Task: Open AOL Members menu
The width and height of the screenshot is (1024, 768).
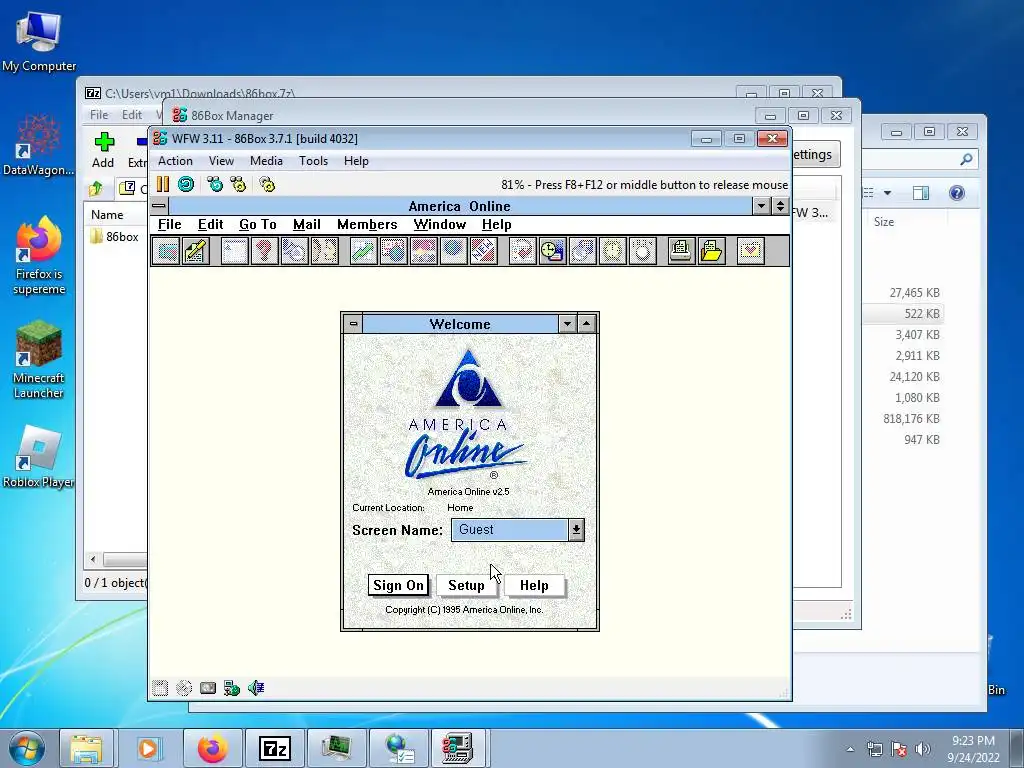Action: [x=367, y=225]
